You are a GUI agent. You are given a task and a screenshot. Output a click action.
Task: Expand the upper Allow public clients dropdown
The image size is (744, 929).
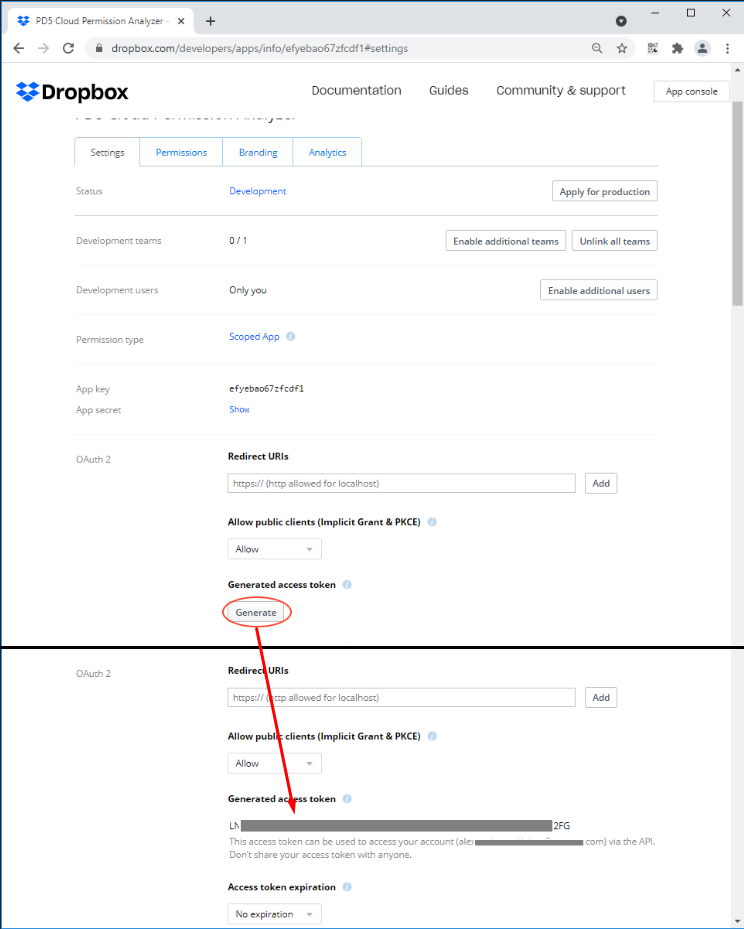coord(274,549)
